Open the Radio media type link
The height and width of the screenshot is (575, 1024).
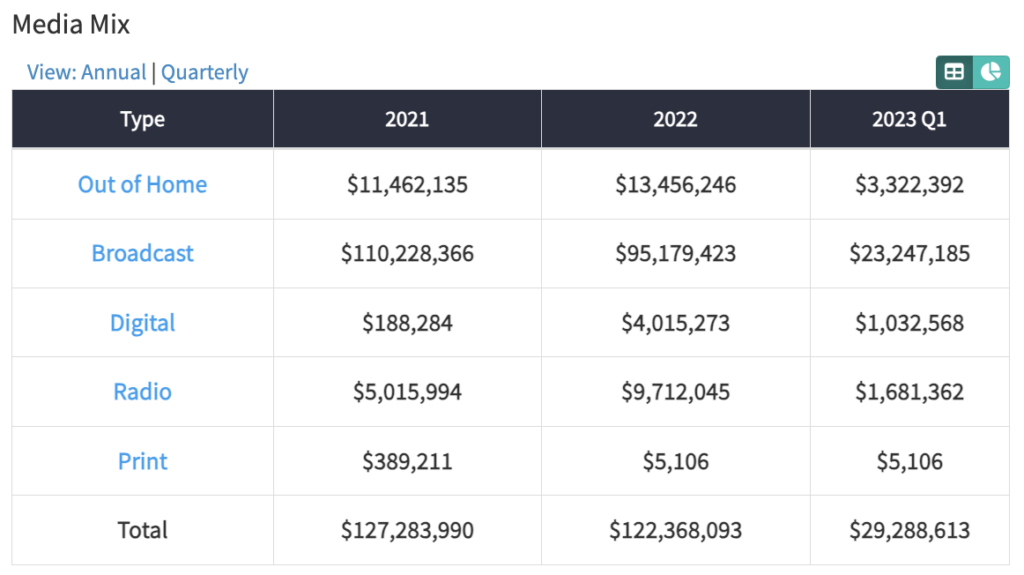click(x=142, y=391)
